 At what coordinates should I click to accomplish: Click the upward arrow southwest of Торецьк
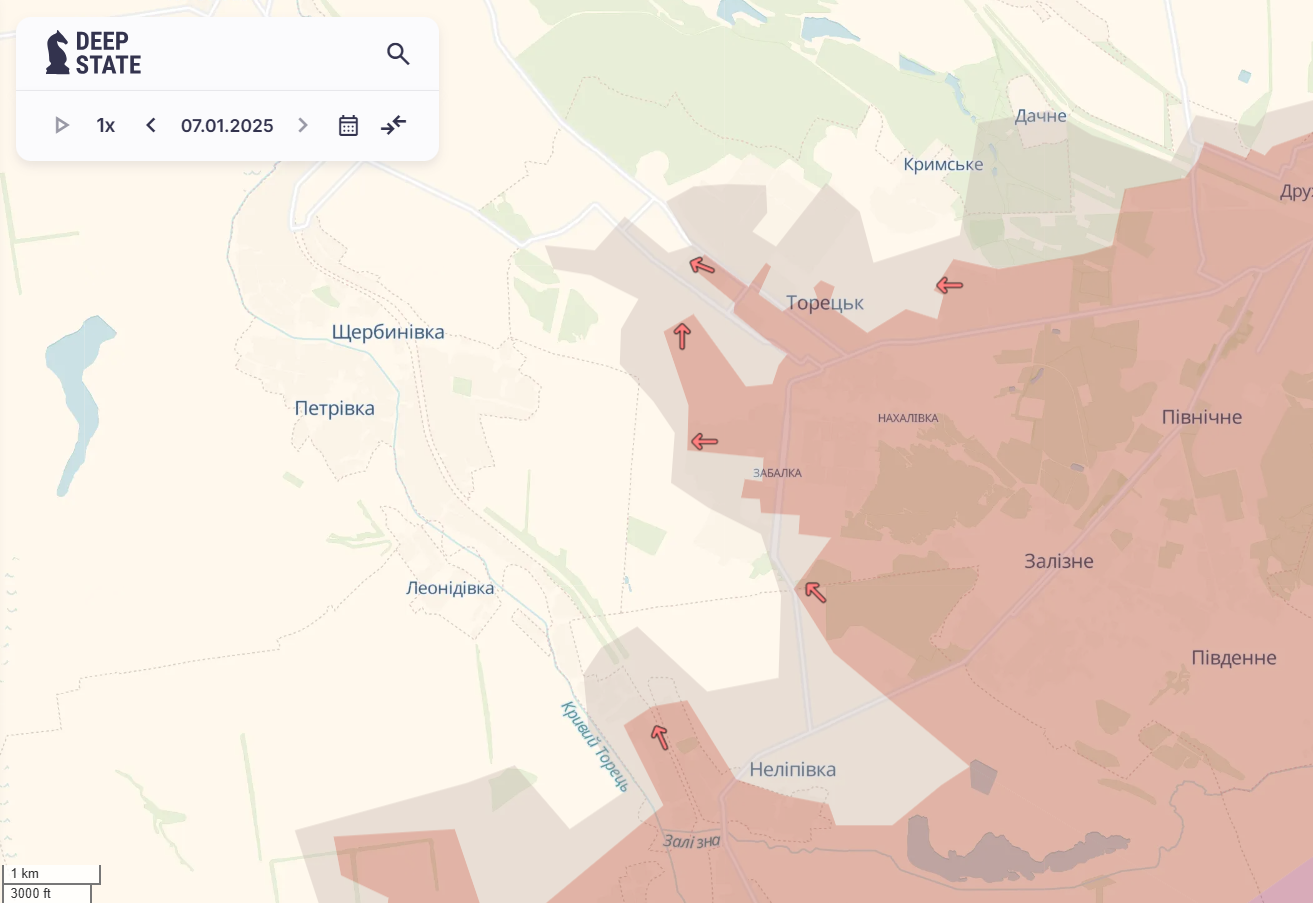[682, 336]
